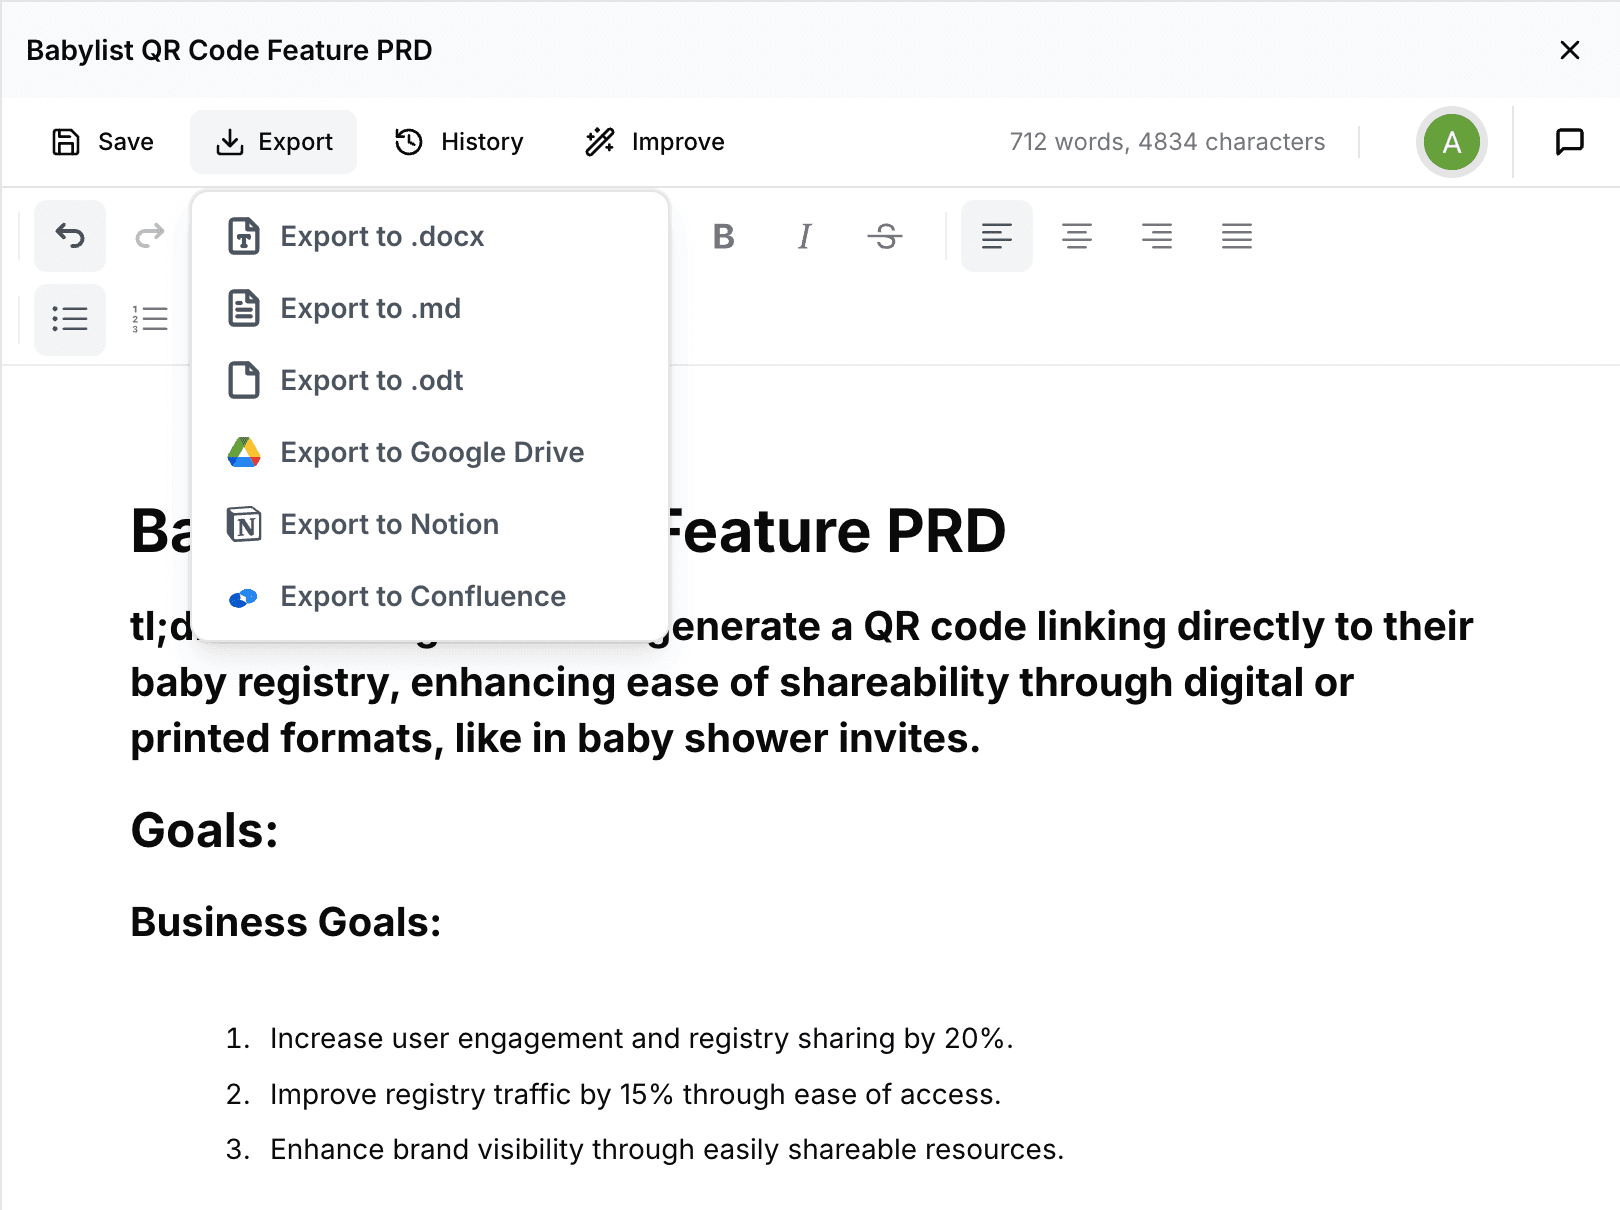Choose Export to .docx
This screenshot has width=1620, height=1210.
[x=382, y=236]
